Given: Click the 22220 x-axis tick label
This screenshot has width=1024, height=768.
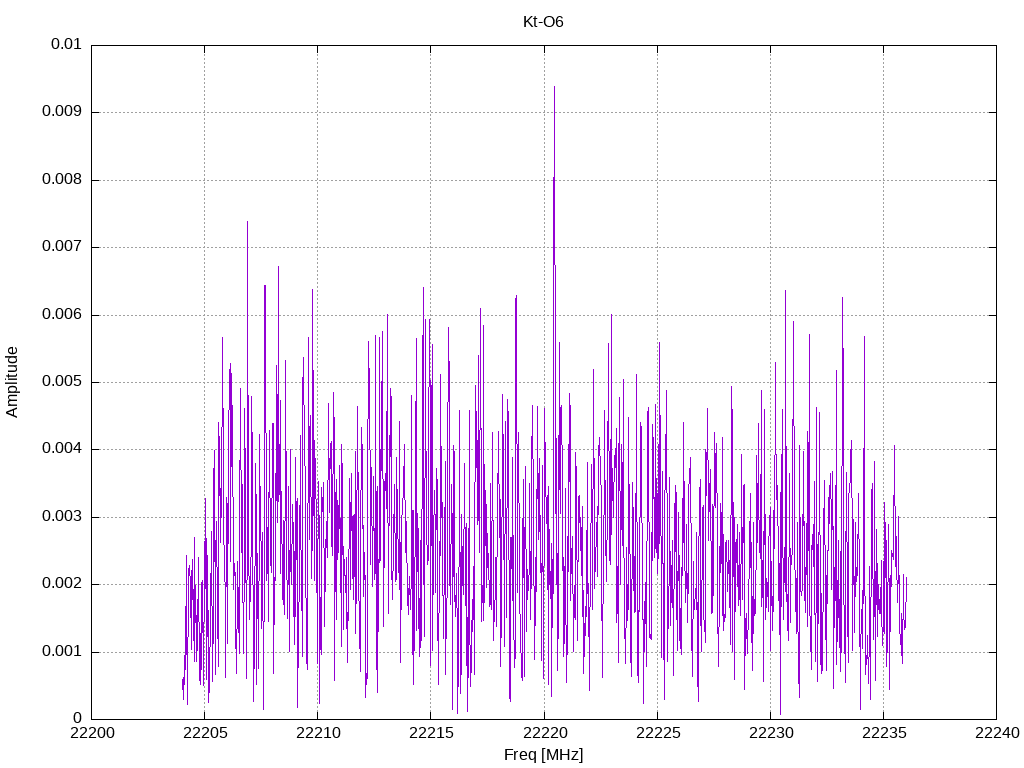Looking at the screenshot, I should (x=544, y=733).
